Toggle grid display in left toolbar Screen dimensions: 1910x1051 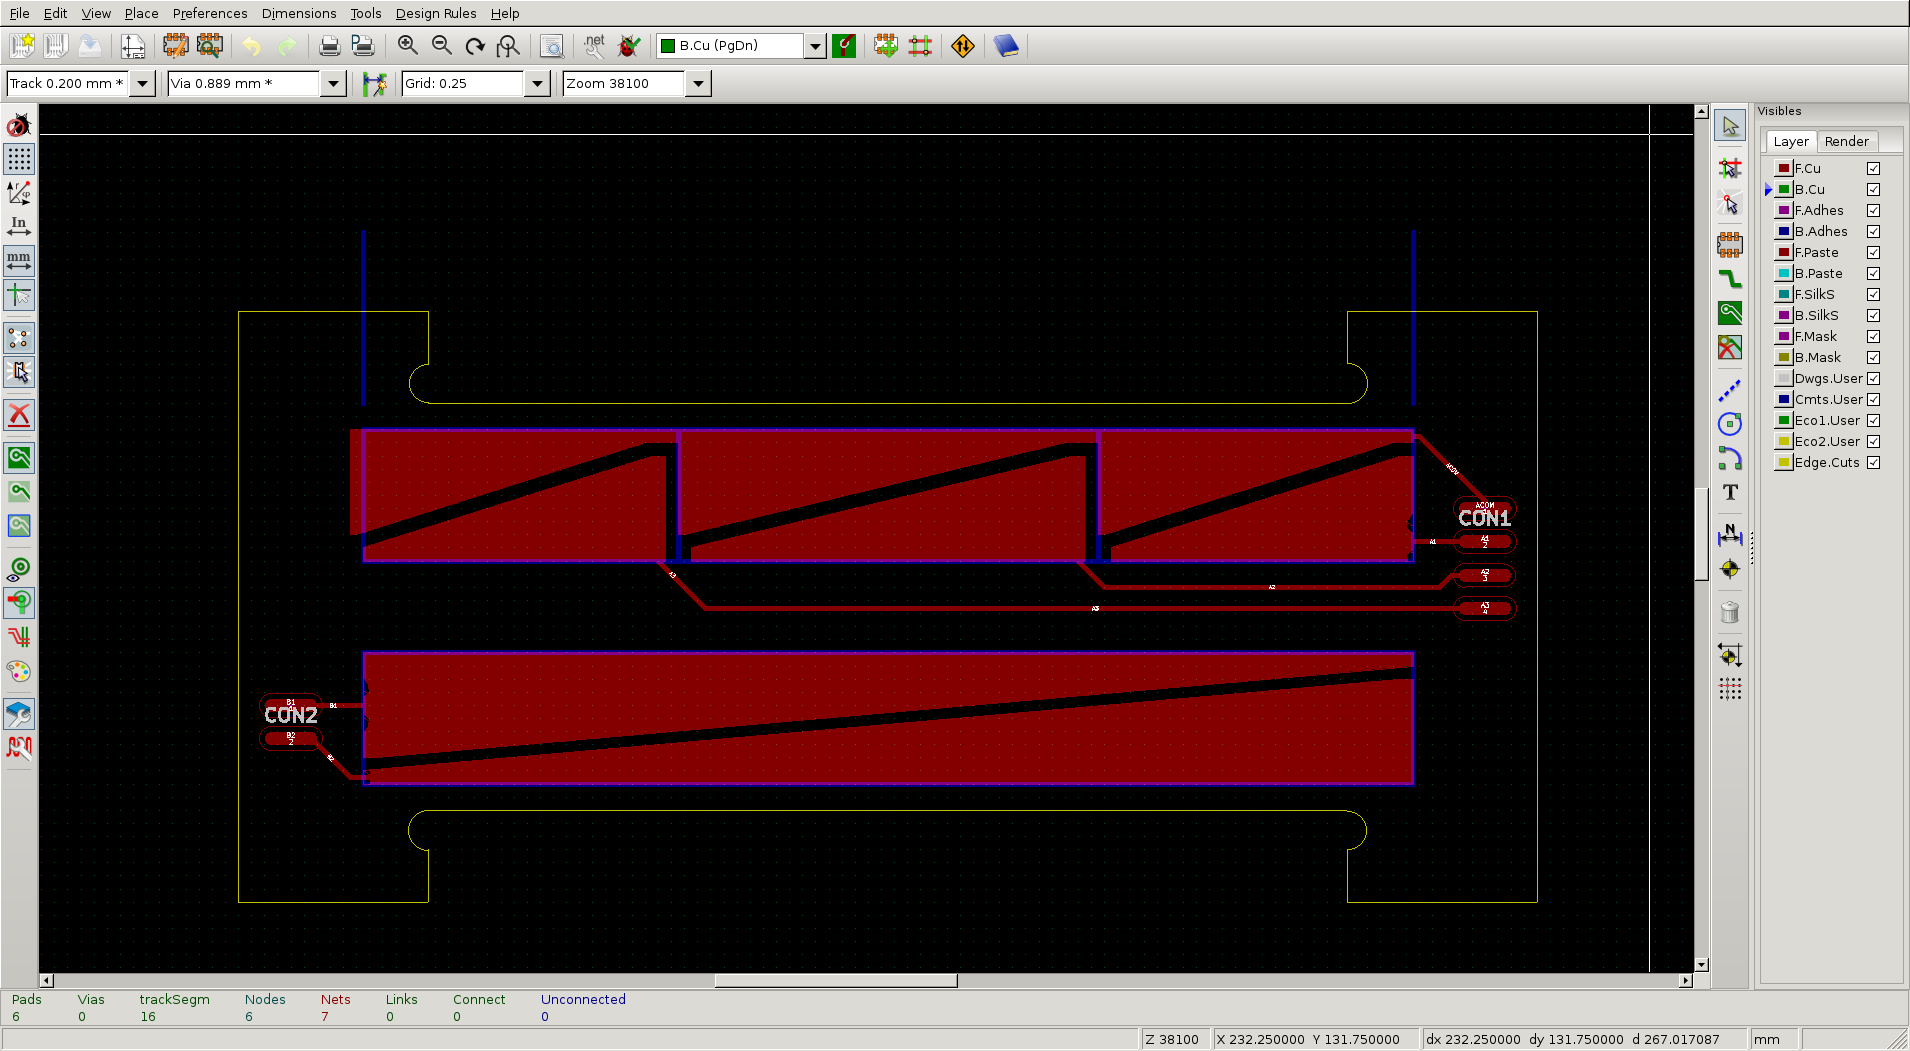19,159
